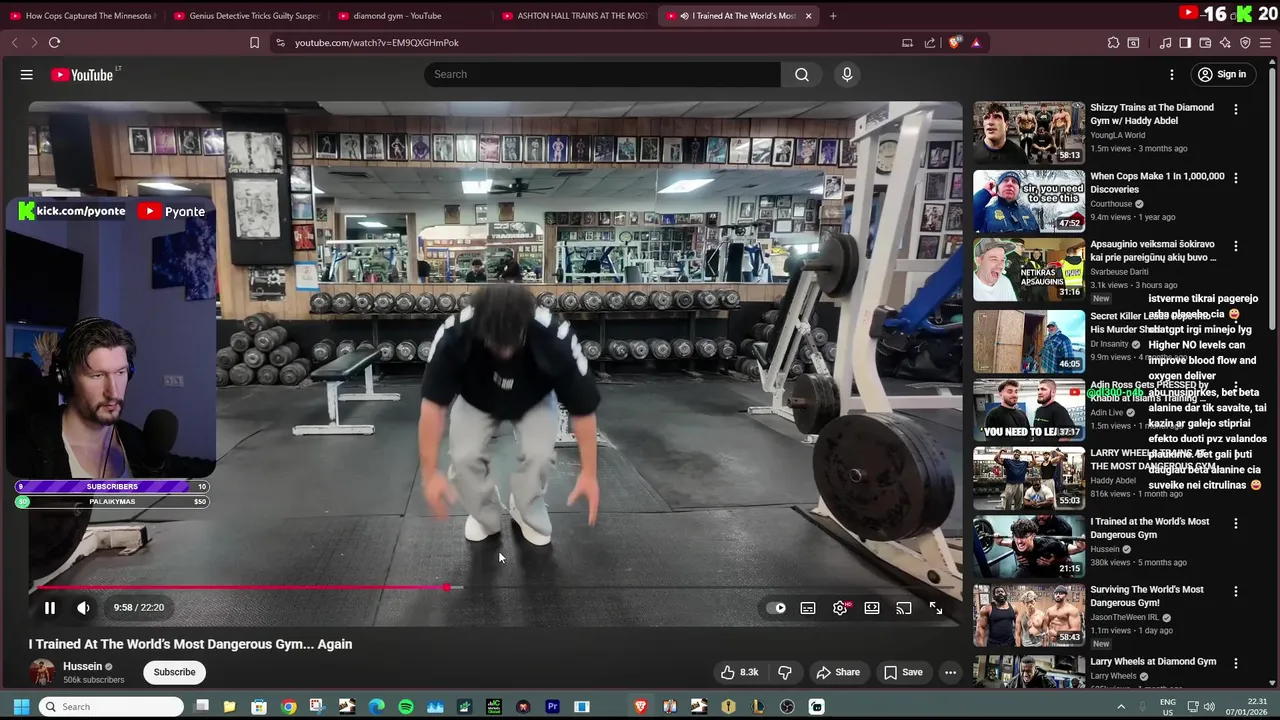
Task: Switch to the ASHTON HALL TRAINS tab
Action: coord(574,16)
